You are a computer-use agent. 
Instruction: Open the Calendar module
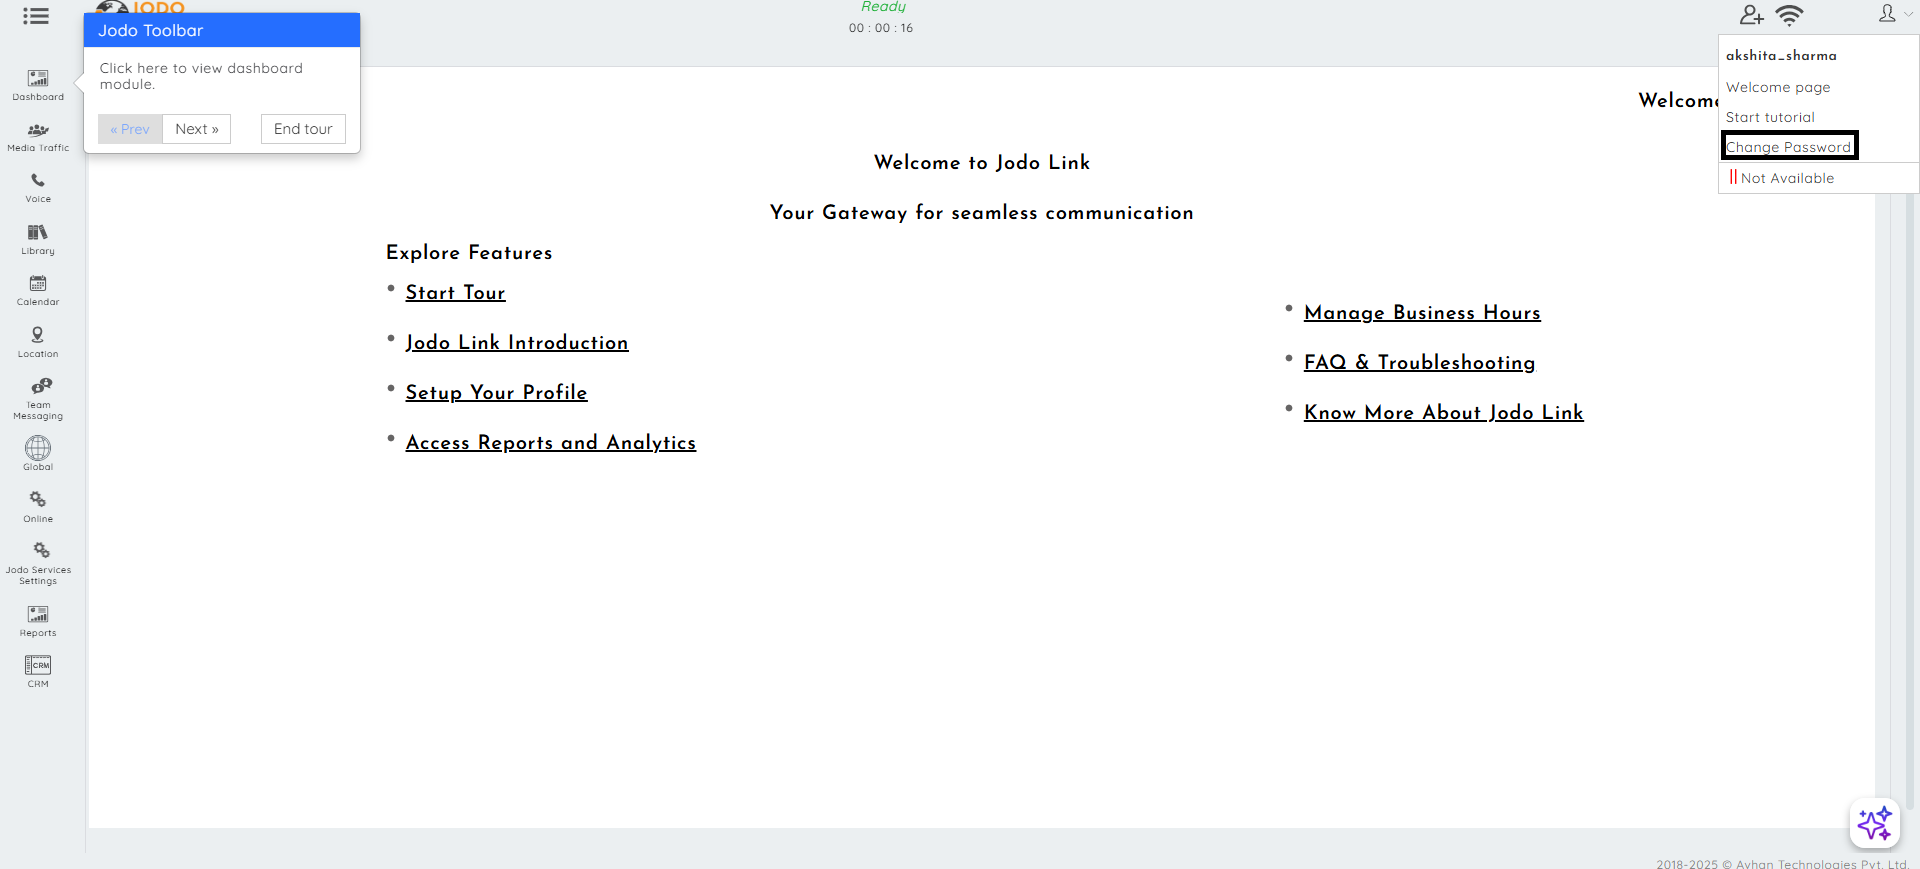[38, 291]
